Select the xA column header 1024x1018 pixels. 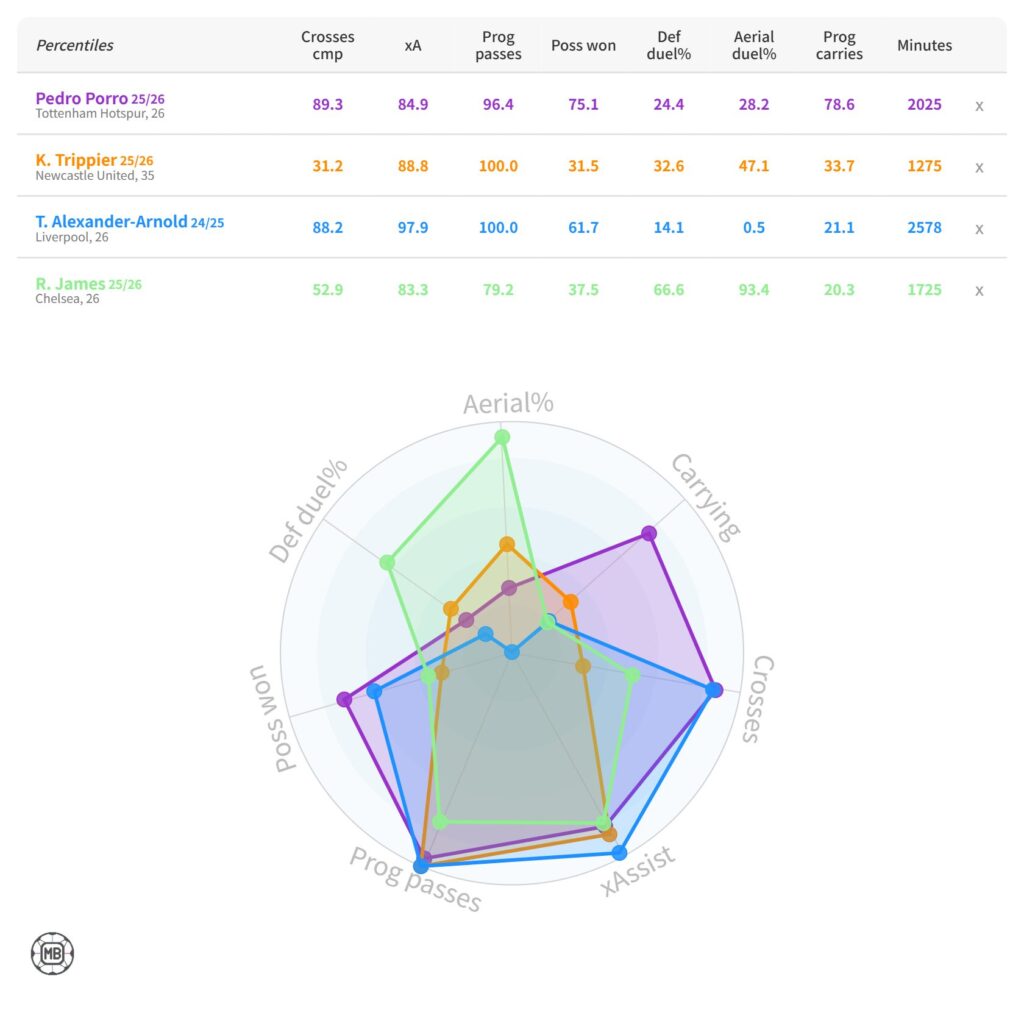click(x=412, y=45)
